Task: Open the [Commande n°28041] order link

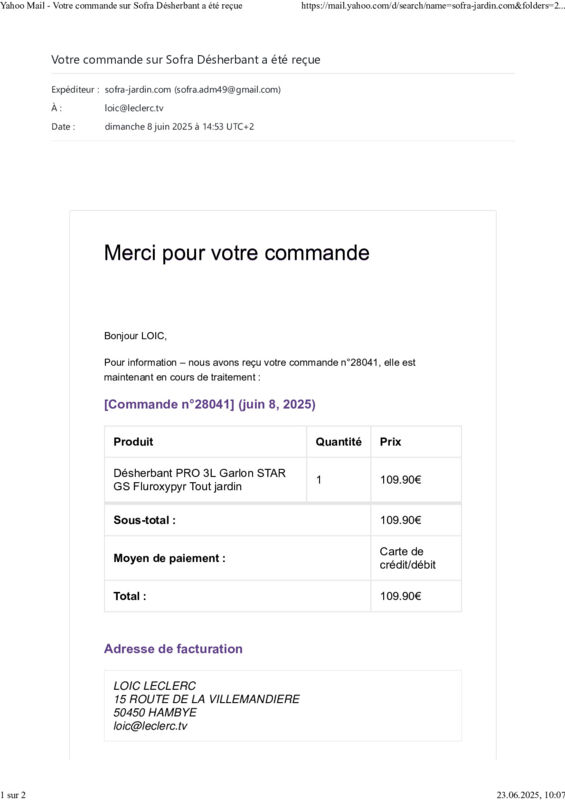Action: (210, 404)
